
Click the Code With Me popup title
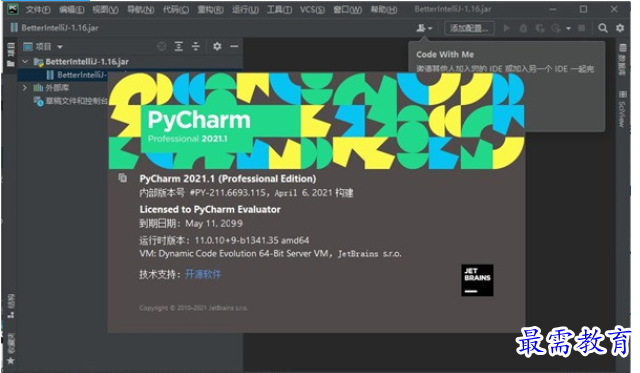pos(445,54)
